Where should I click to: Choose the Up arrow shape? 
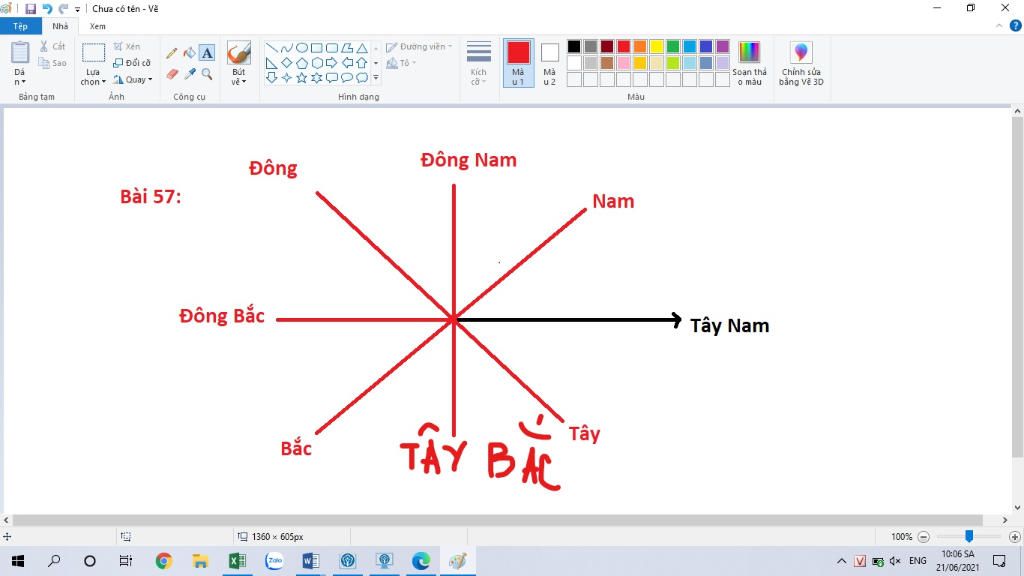pyautogui.click(x=362, y=63)
